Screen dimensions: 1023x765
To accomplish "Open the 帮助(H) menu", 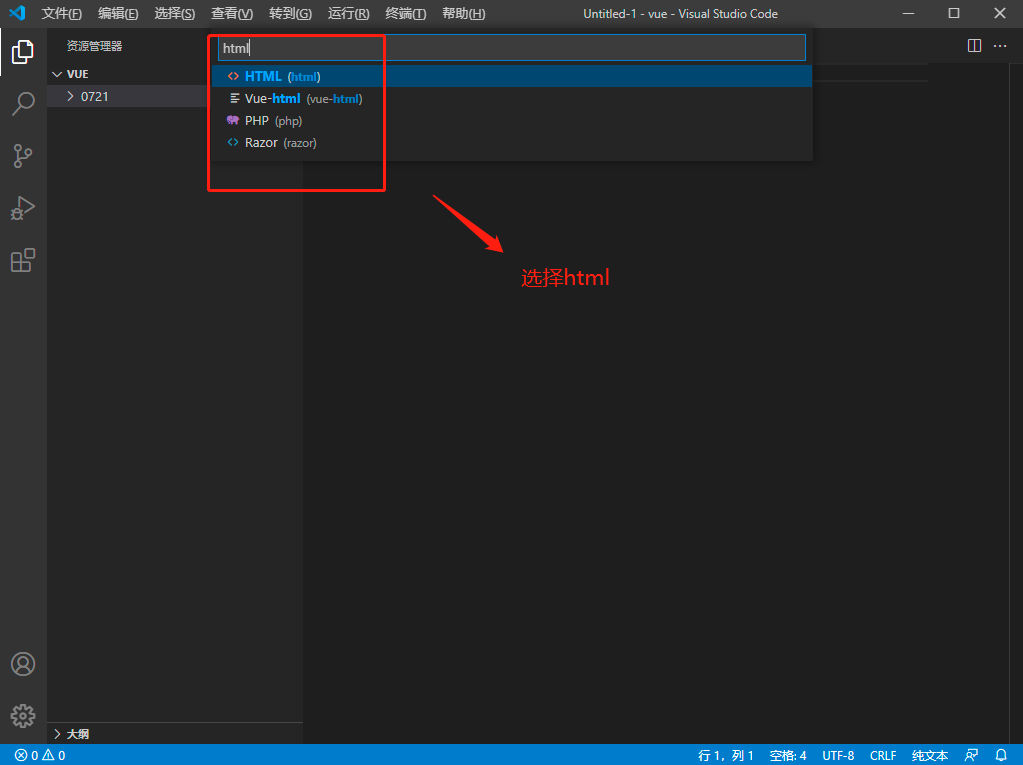I will (x=463, y=14).
